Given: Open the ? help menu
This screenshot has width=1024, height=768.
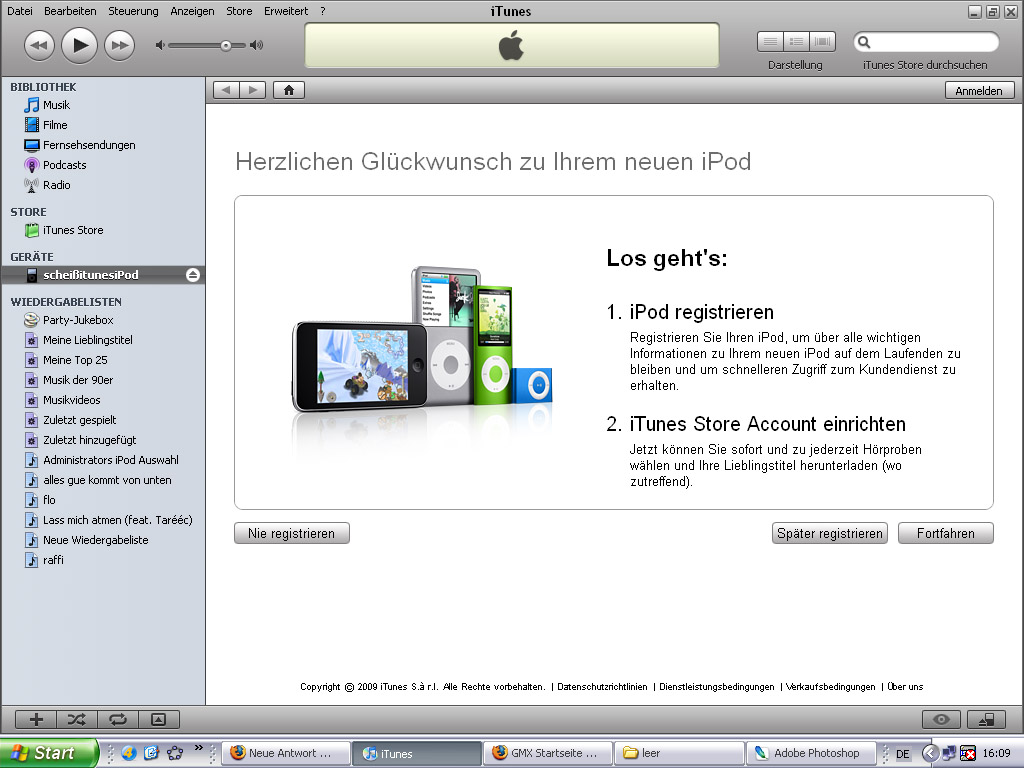Looking at the screenshot, I should click(x=323, y=11).
